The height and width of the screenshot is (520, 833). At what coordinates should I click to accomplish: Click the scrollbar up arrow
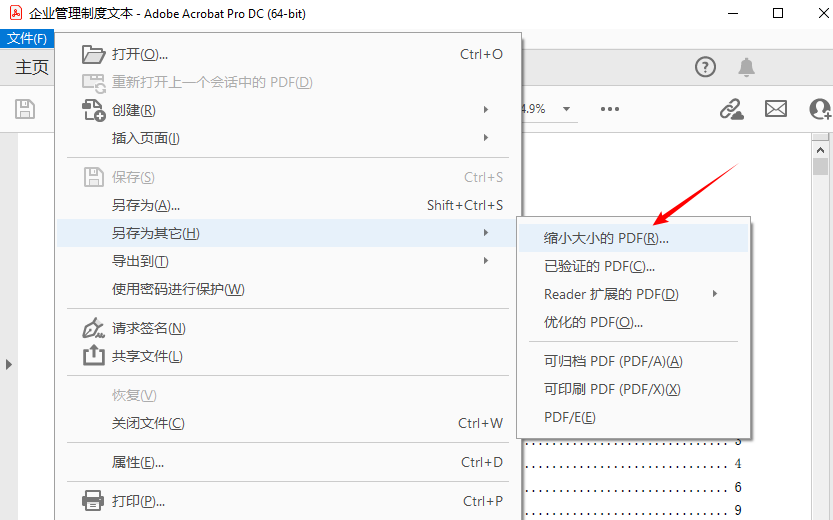(x=820, y=150)
